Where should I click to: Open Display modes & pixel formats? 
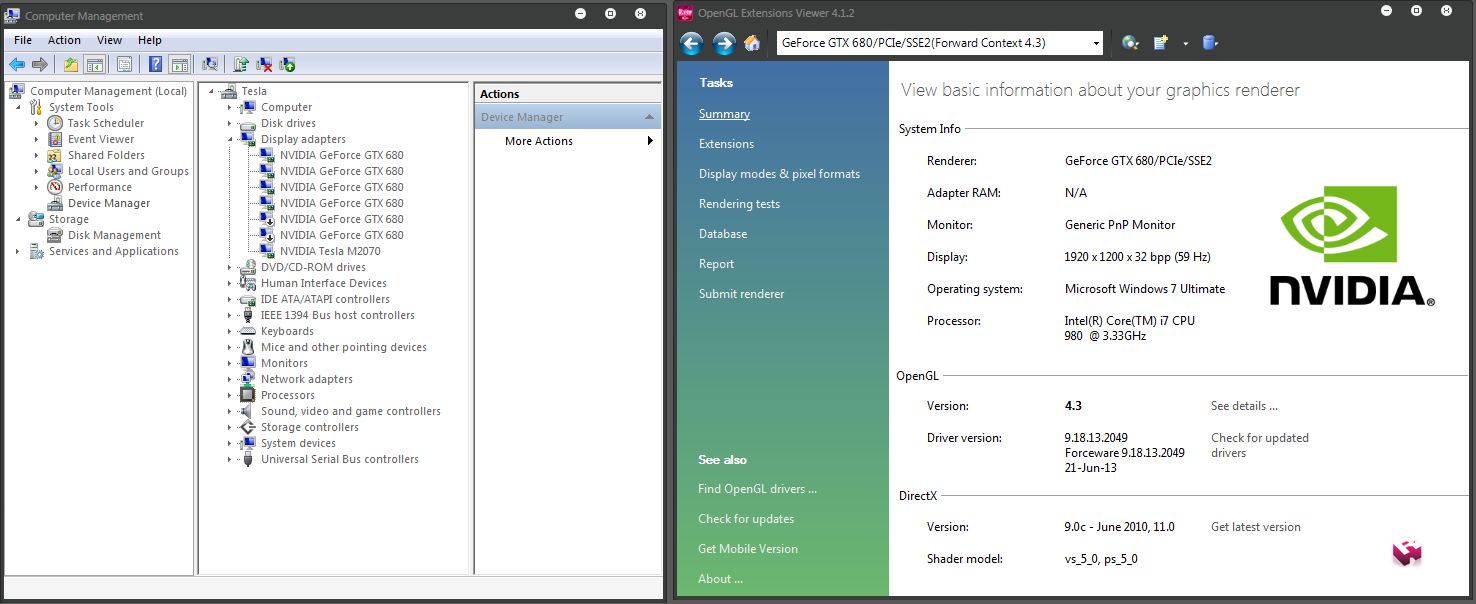pyautogui.click(x=779, y=174)
